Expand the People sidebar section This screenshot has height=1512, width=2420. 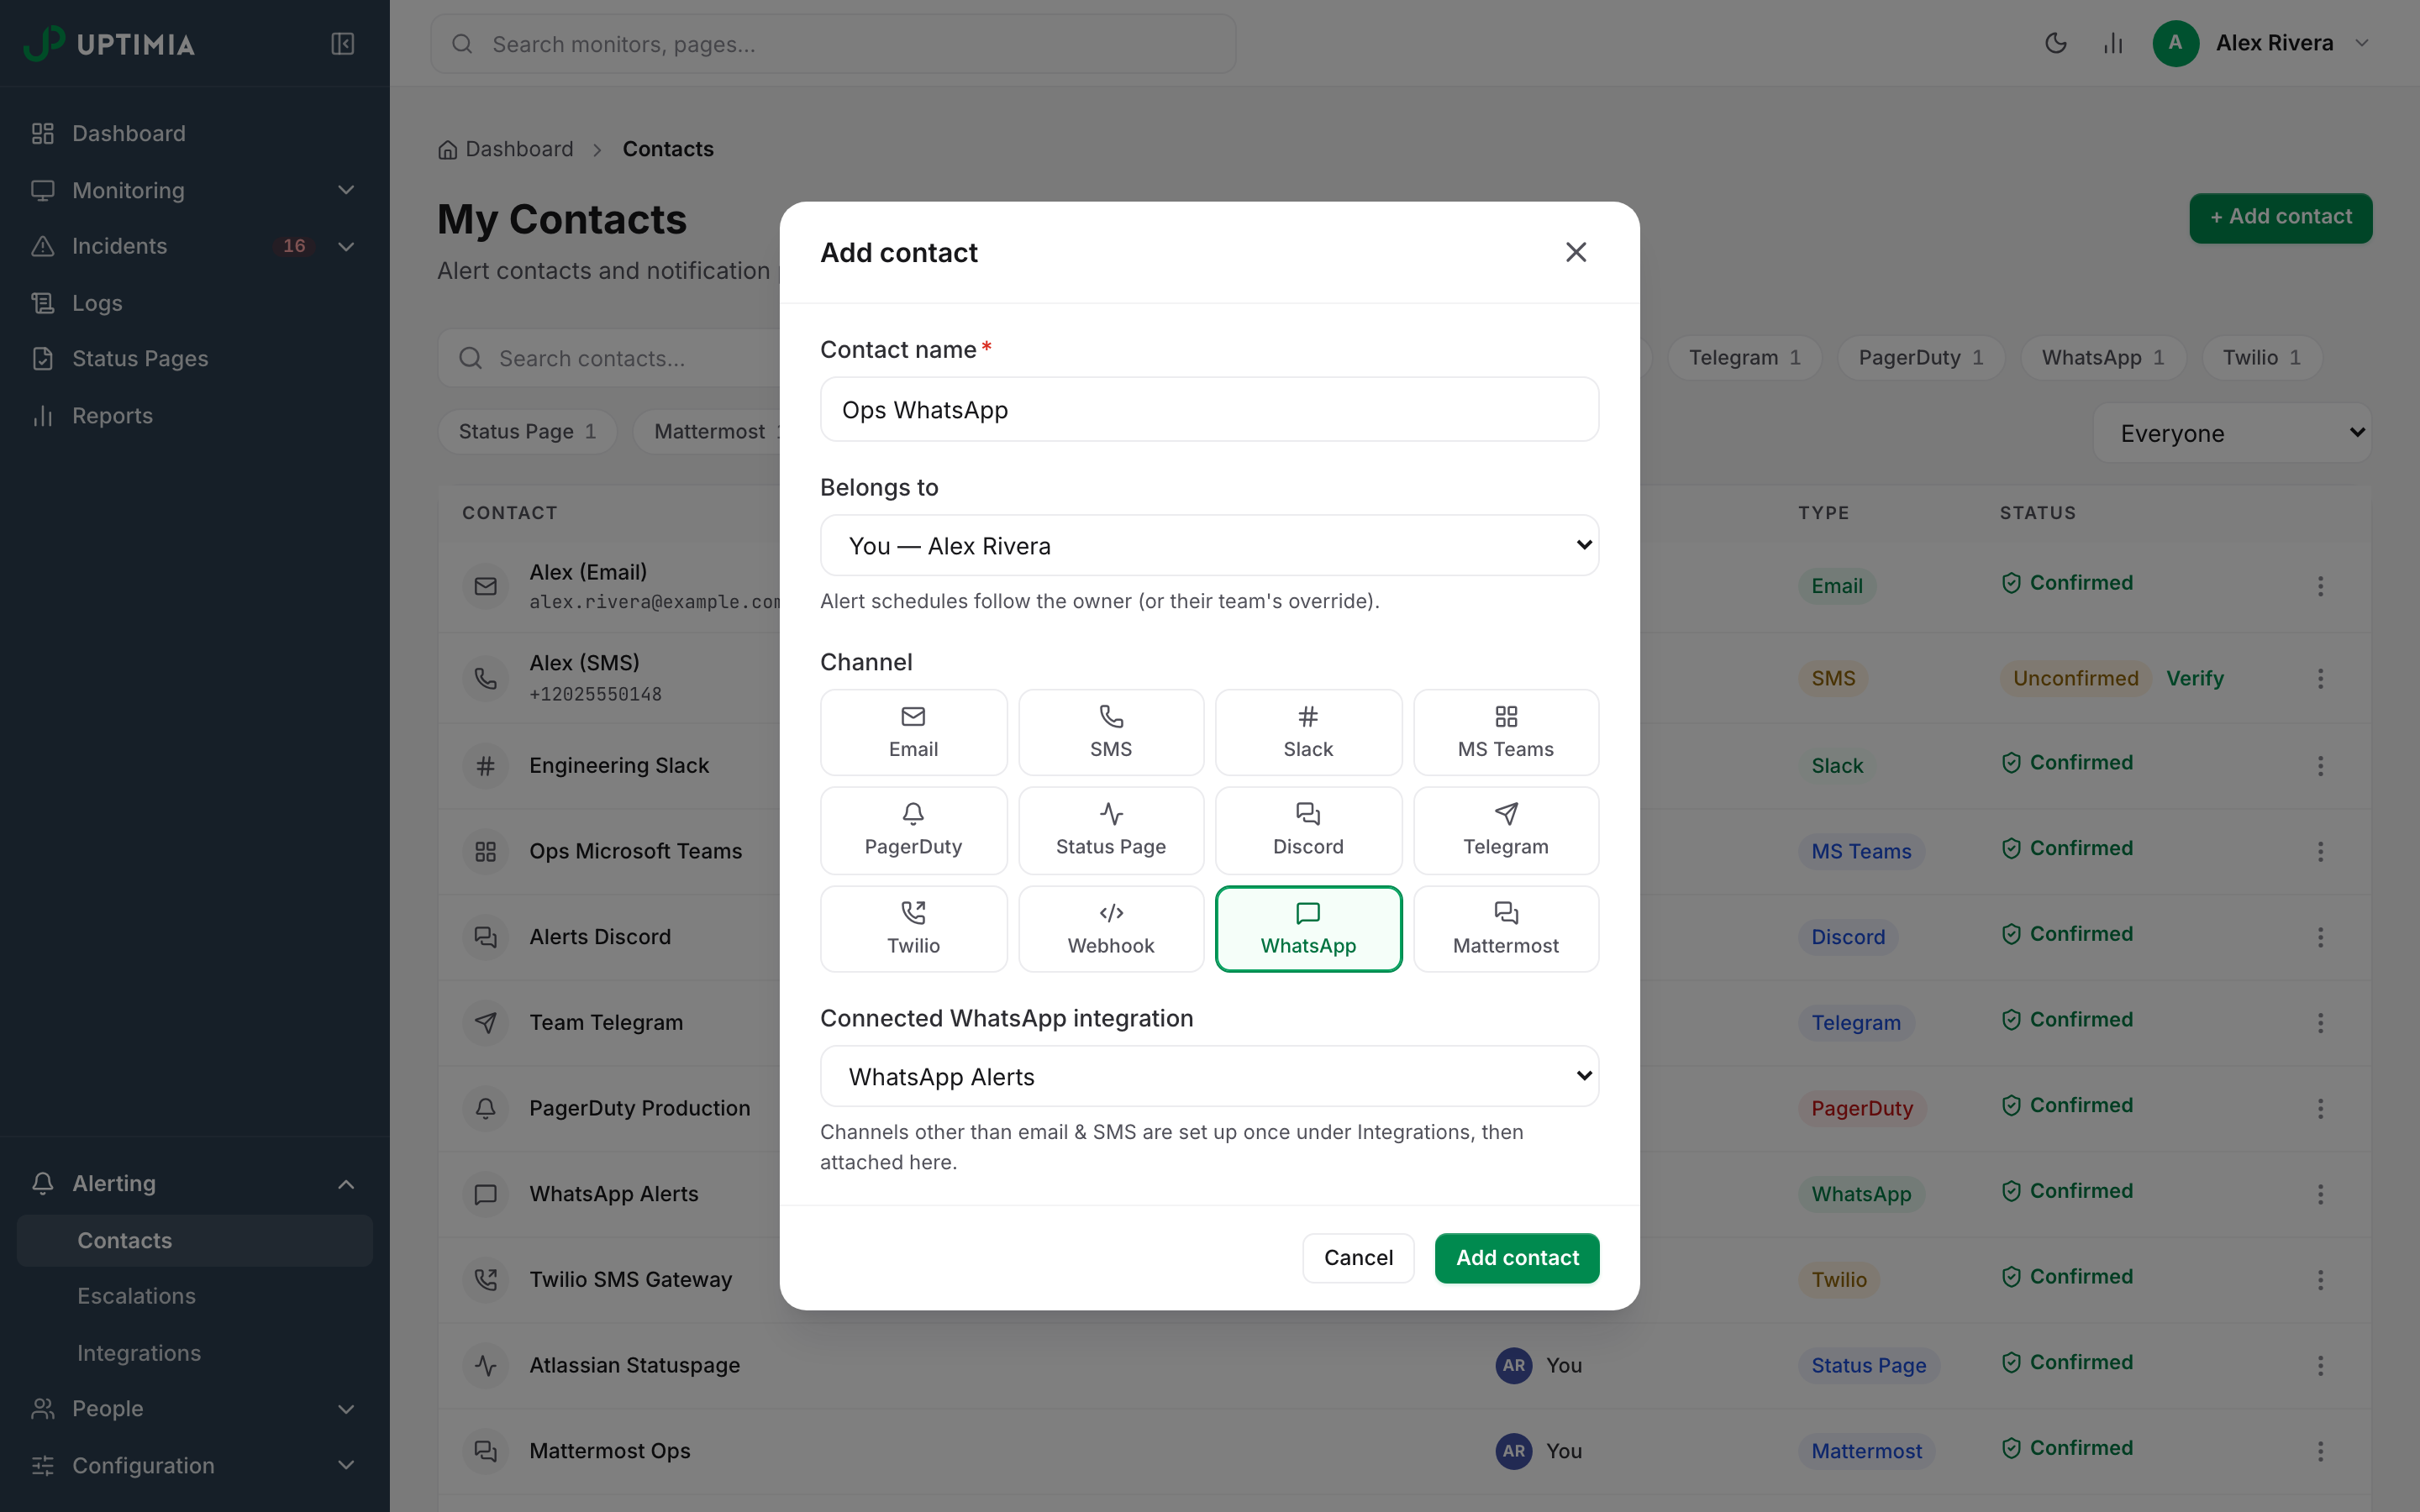tap(194, 1409)
